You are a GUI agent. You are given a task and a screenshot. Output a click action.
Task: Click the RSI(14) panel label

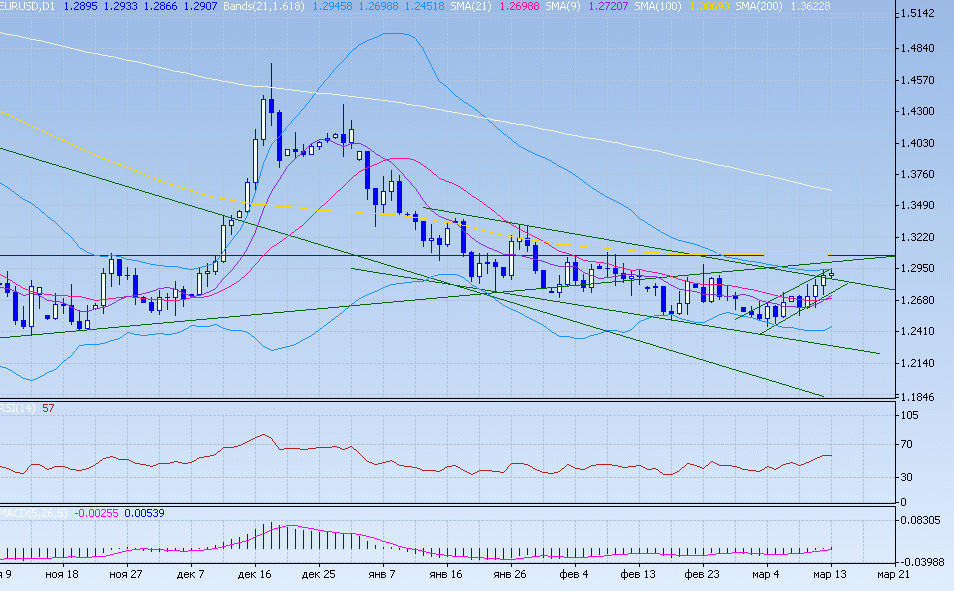click(18, 408)
